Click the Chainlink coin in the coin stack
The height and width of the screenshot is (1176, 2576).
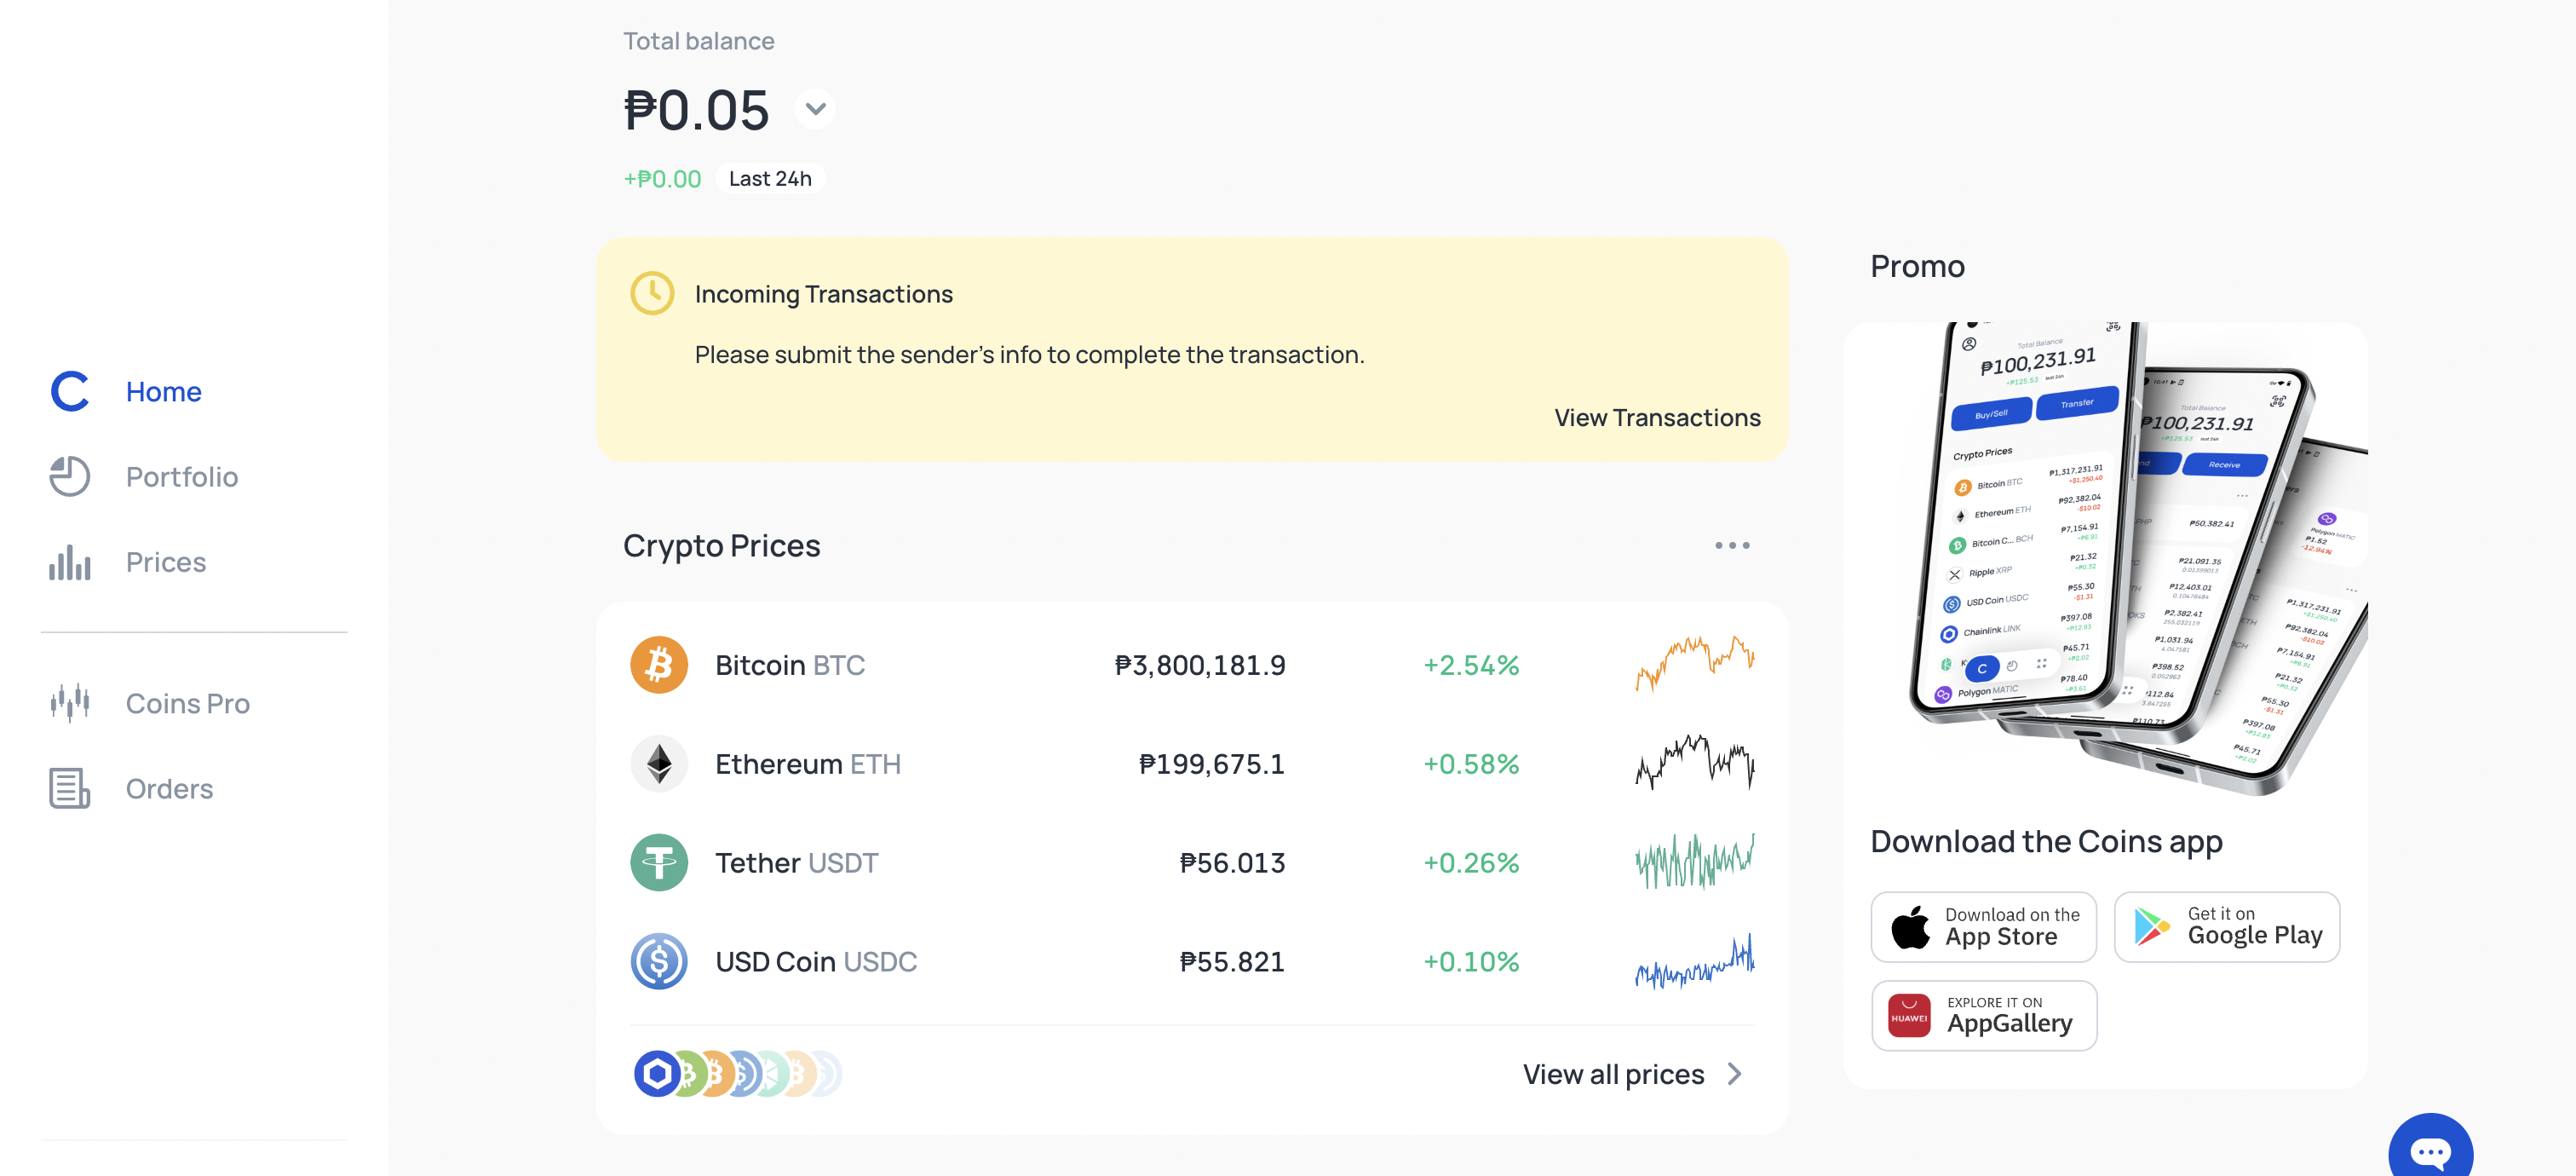click(x=657, y=1074)
